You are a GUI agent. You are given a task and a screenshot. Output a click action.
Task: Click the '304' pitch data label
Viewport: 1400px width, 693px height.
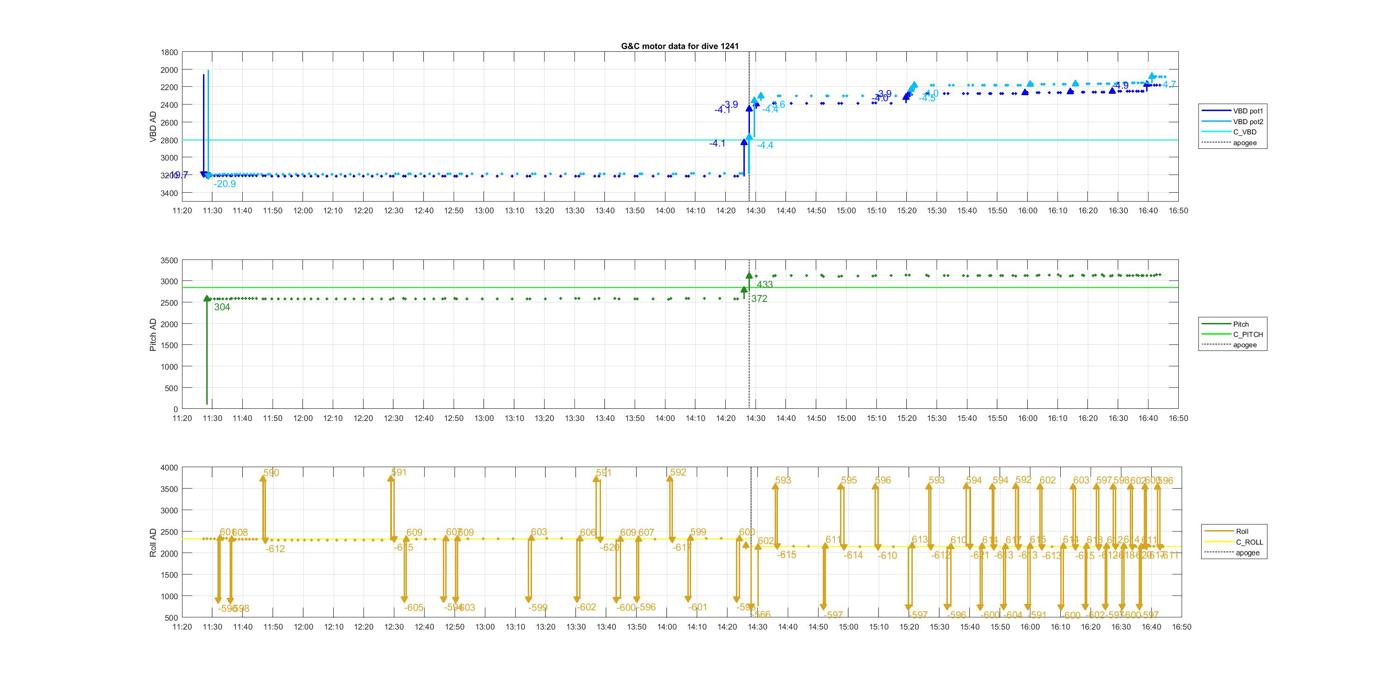(222, 307)
